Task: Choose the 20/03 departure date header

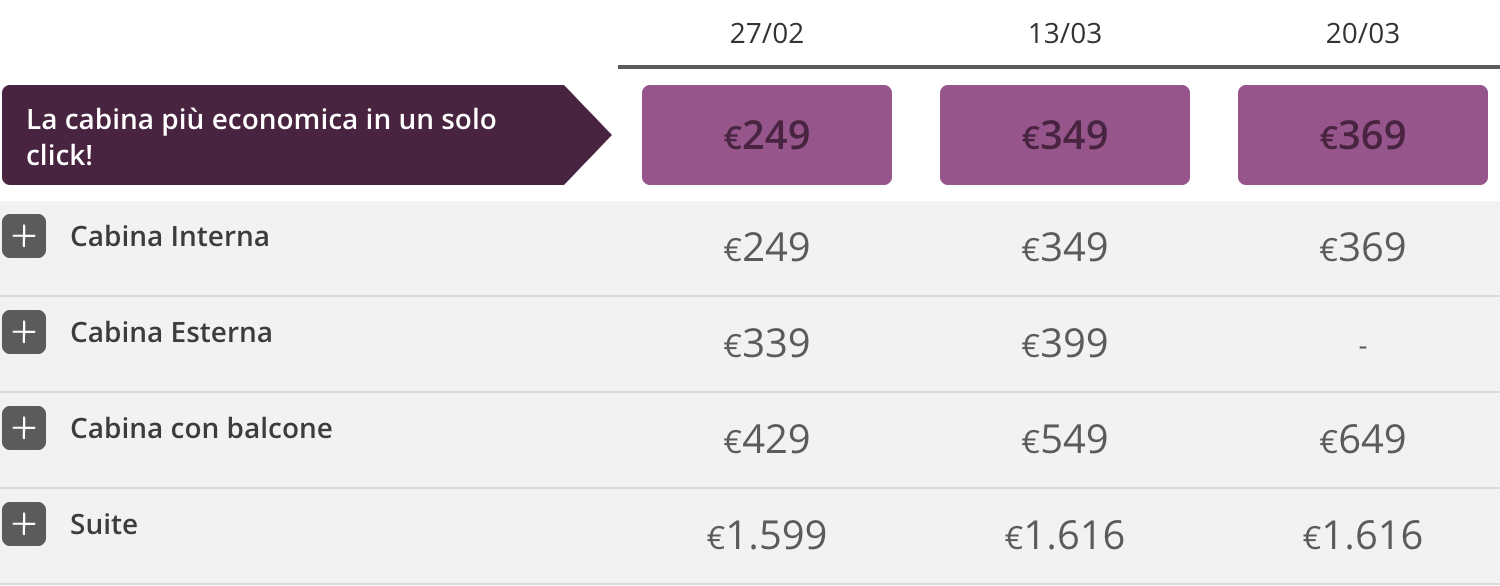Action: (x=1363, y=33)
